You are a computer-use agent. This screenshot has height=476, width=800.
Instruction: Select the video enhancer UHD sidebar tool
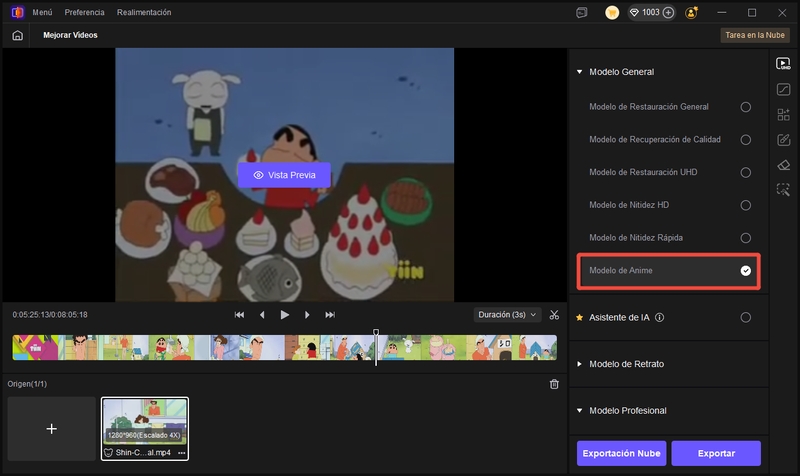783,64
